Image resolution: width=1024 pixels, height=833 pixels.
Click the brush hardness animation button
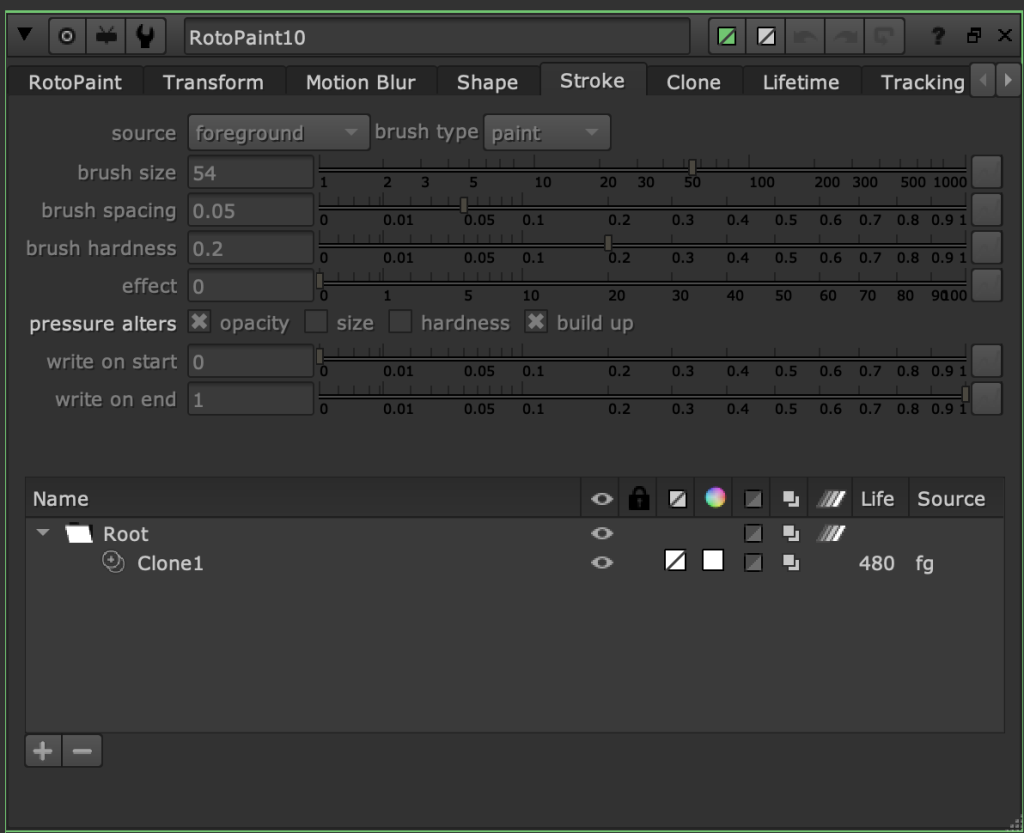coord(986,247)
